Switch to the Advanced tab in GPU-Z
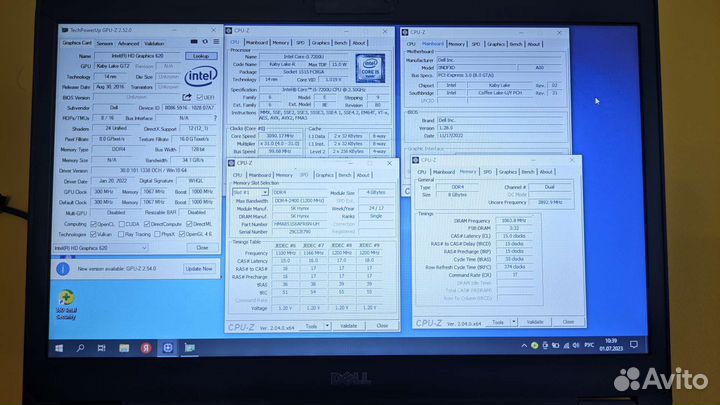 coord(129,43)
